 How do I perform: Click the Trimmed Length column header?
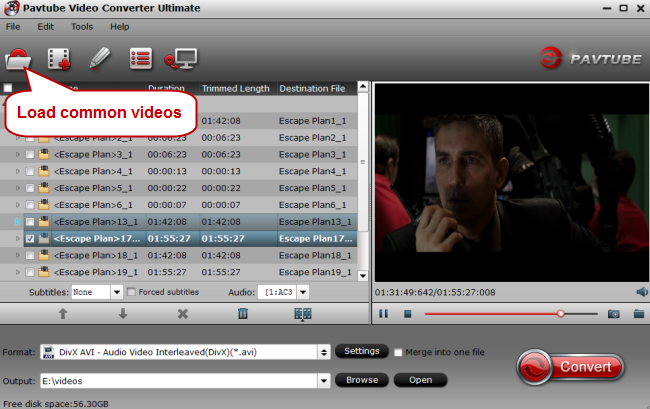pyautogui.click(x=235, y=88)
